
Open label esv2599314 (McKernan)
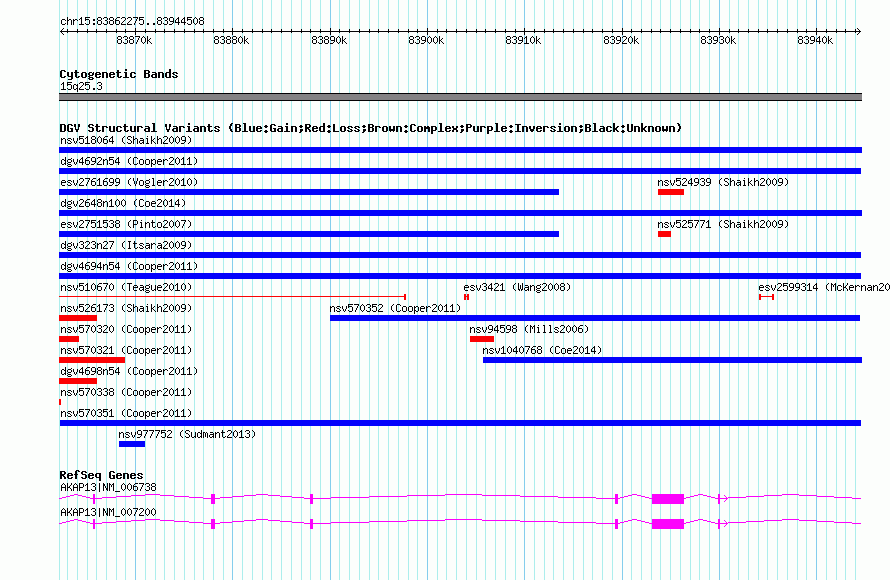pos(824,287)
